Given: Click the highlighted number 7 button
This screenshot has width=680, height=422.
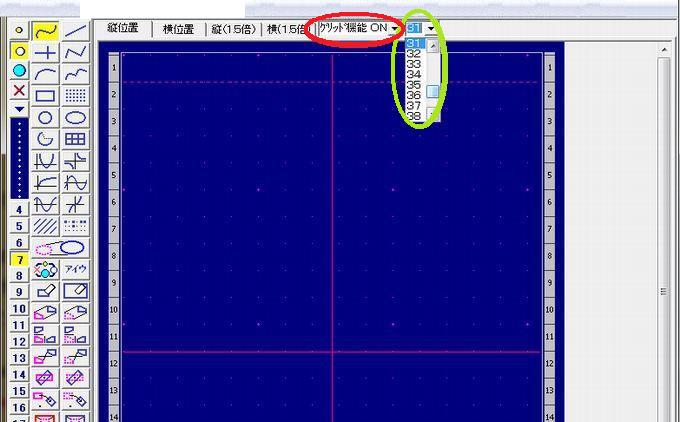Looking at the screenshot, I should point(18,259).
